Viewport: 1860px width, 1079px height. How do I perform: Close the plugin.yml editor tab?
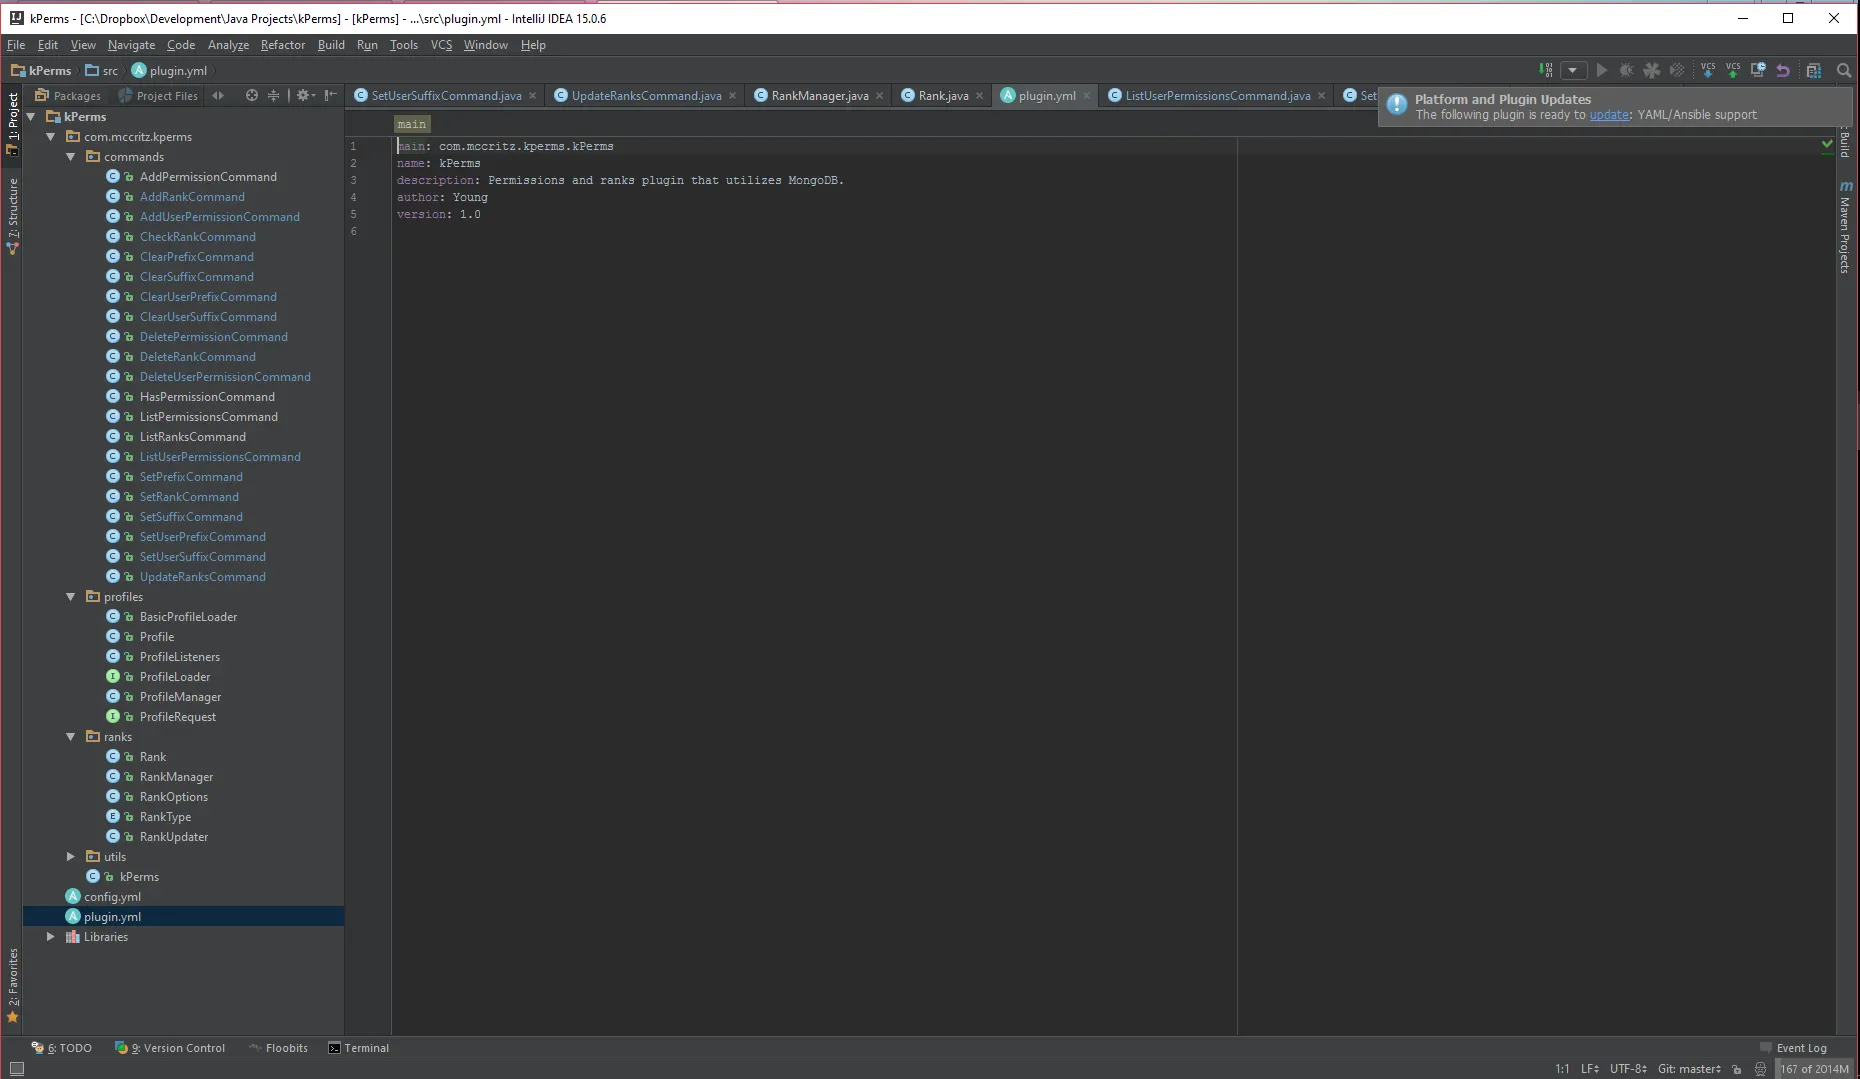(x=1087, y=96)
